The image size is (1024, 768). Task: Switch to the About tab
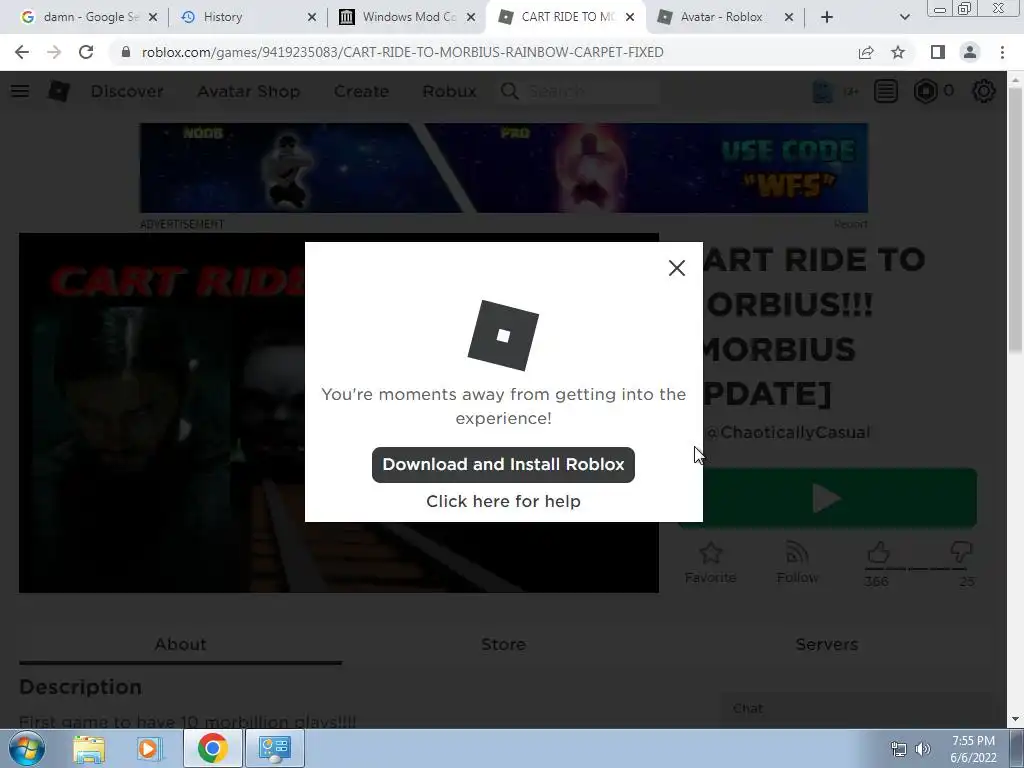pos(180,645)
